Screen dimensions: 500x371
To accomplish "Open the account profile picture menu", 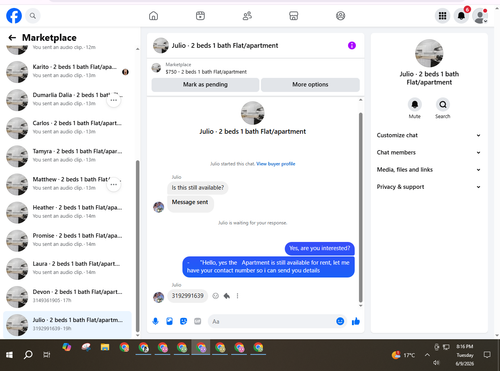I will (480, 16).
